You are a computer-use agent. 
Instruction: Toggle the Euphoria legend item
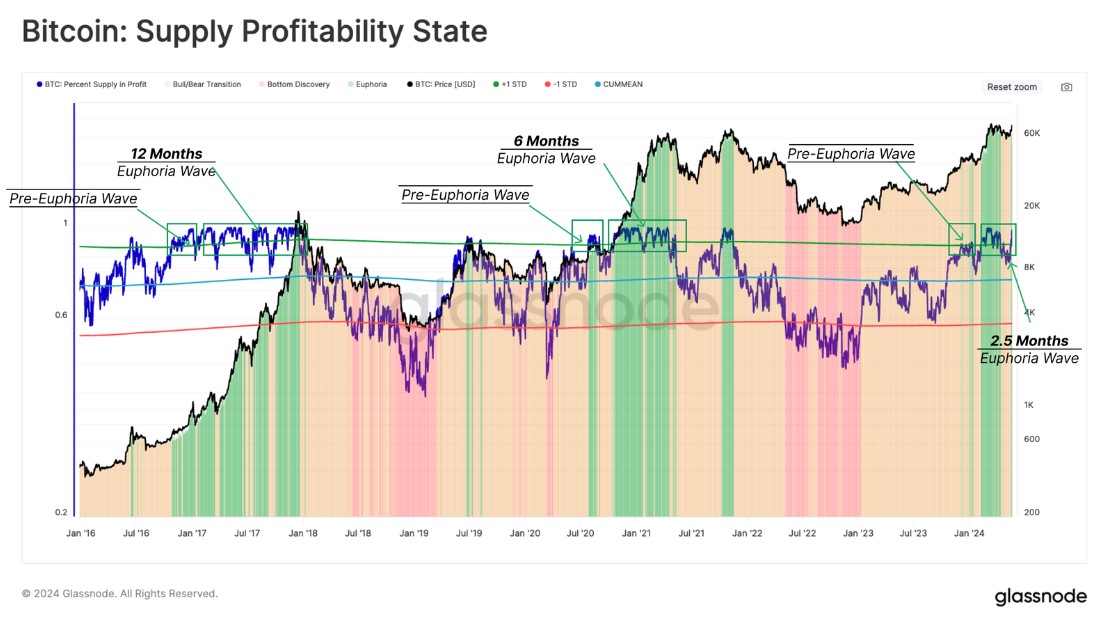tap(370, 85)
